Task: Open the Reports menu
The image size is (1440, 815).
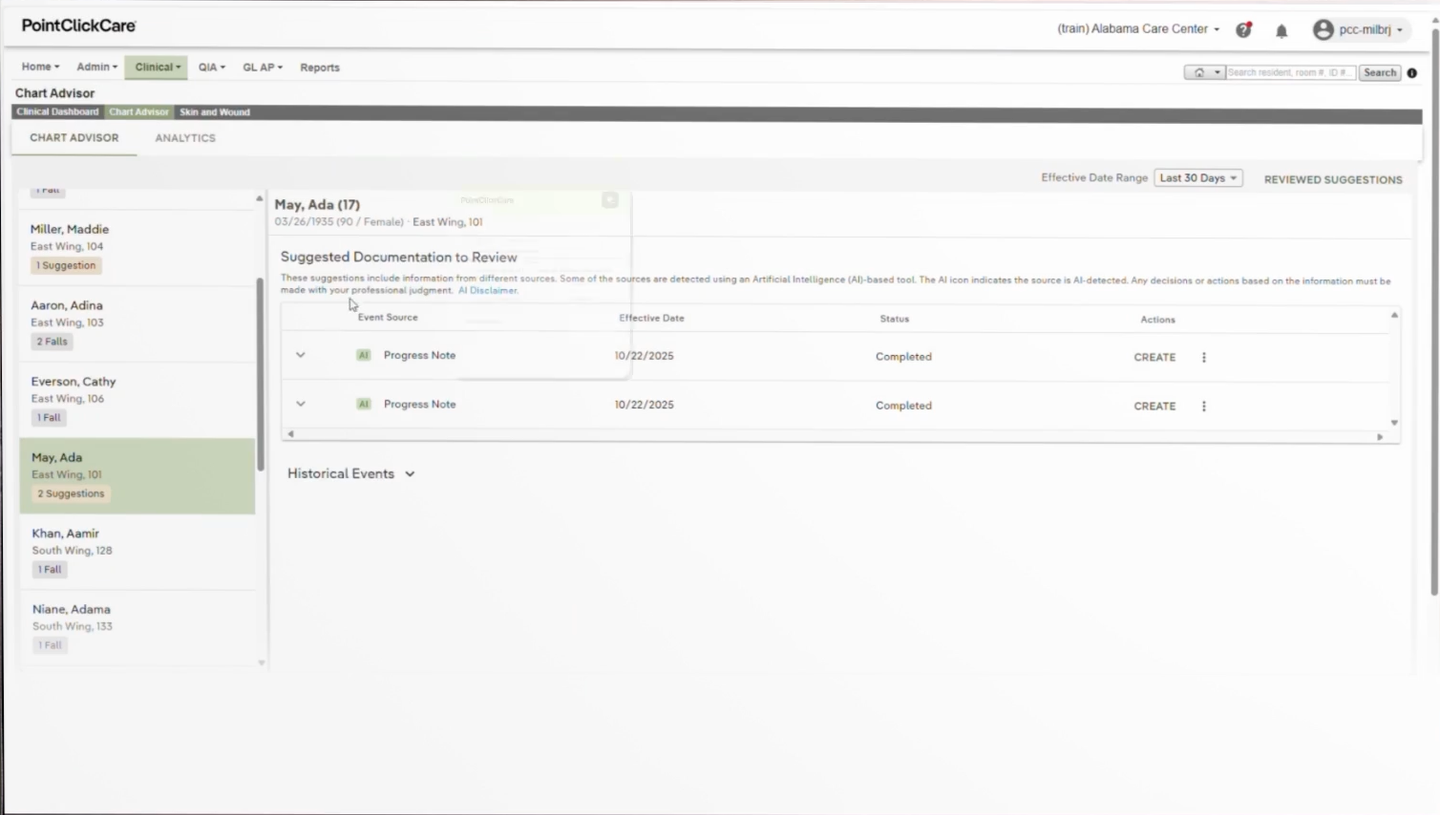Action: click(x=320, y=67)
